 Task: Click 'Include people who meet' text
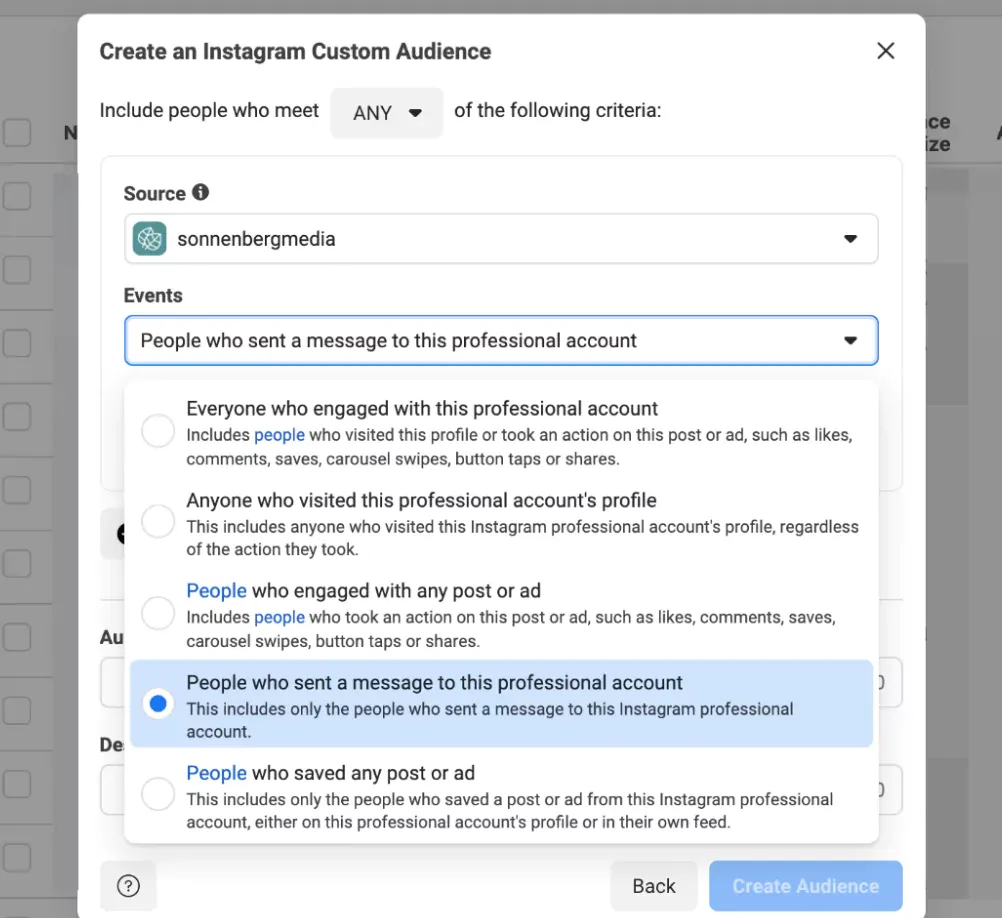pos(209,110)
